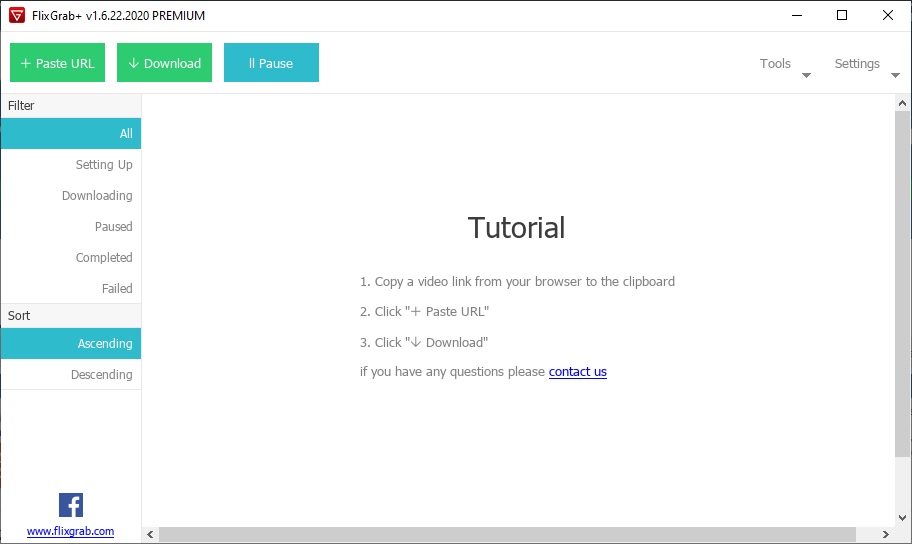The width and height of the screenshot is (912, 544).
Task: Maximize the FlixGrab+ window
Action: tap(842, 16)
